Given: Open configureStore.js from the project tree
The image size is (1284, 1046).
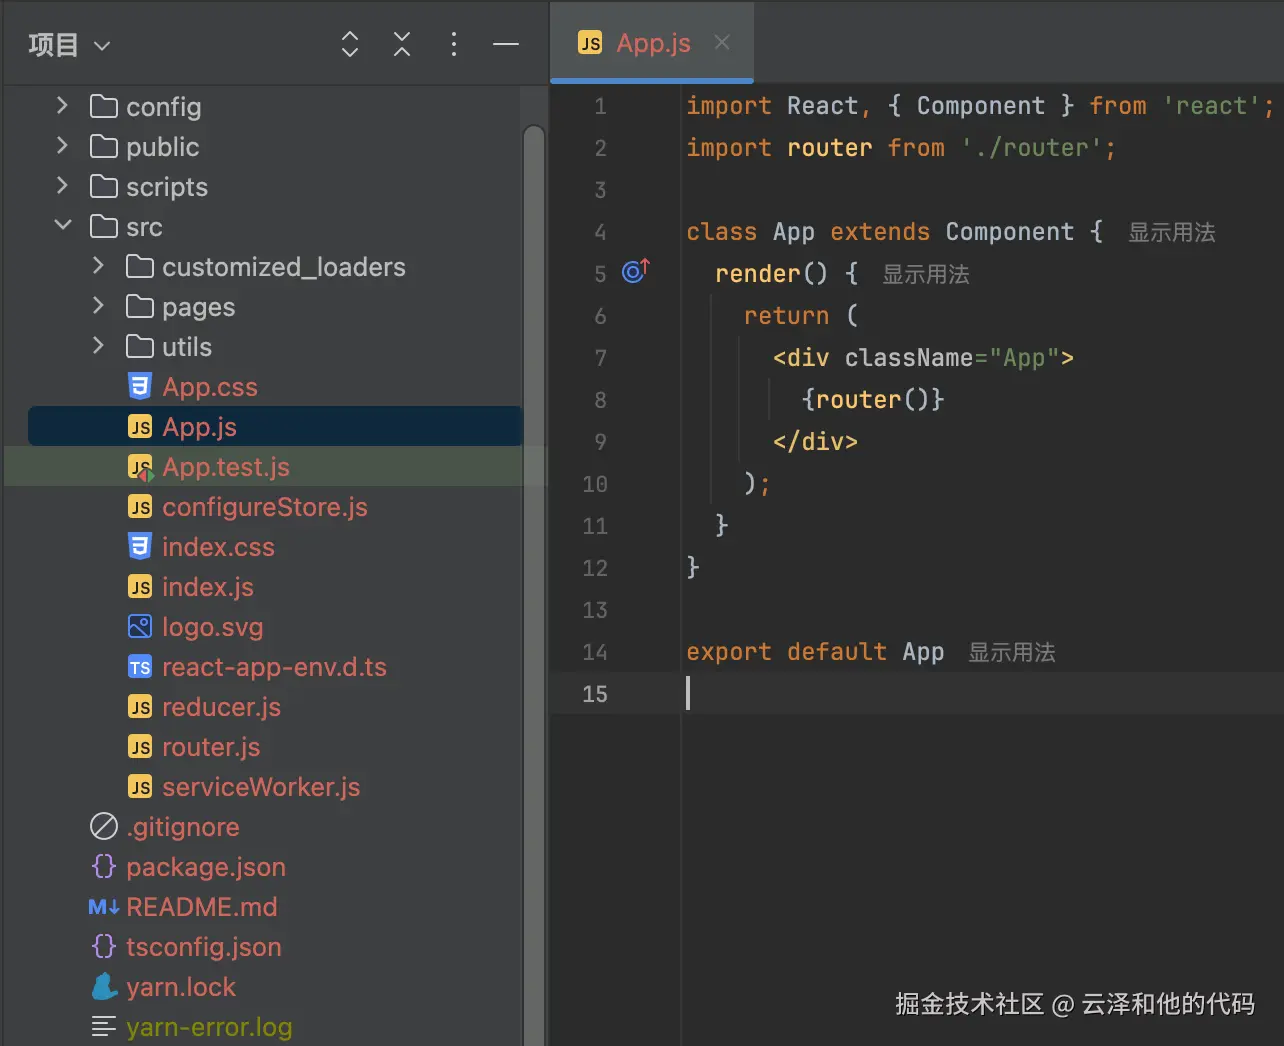Looking at the screenshot, I should coord(264,507).
